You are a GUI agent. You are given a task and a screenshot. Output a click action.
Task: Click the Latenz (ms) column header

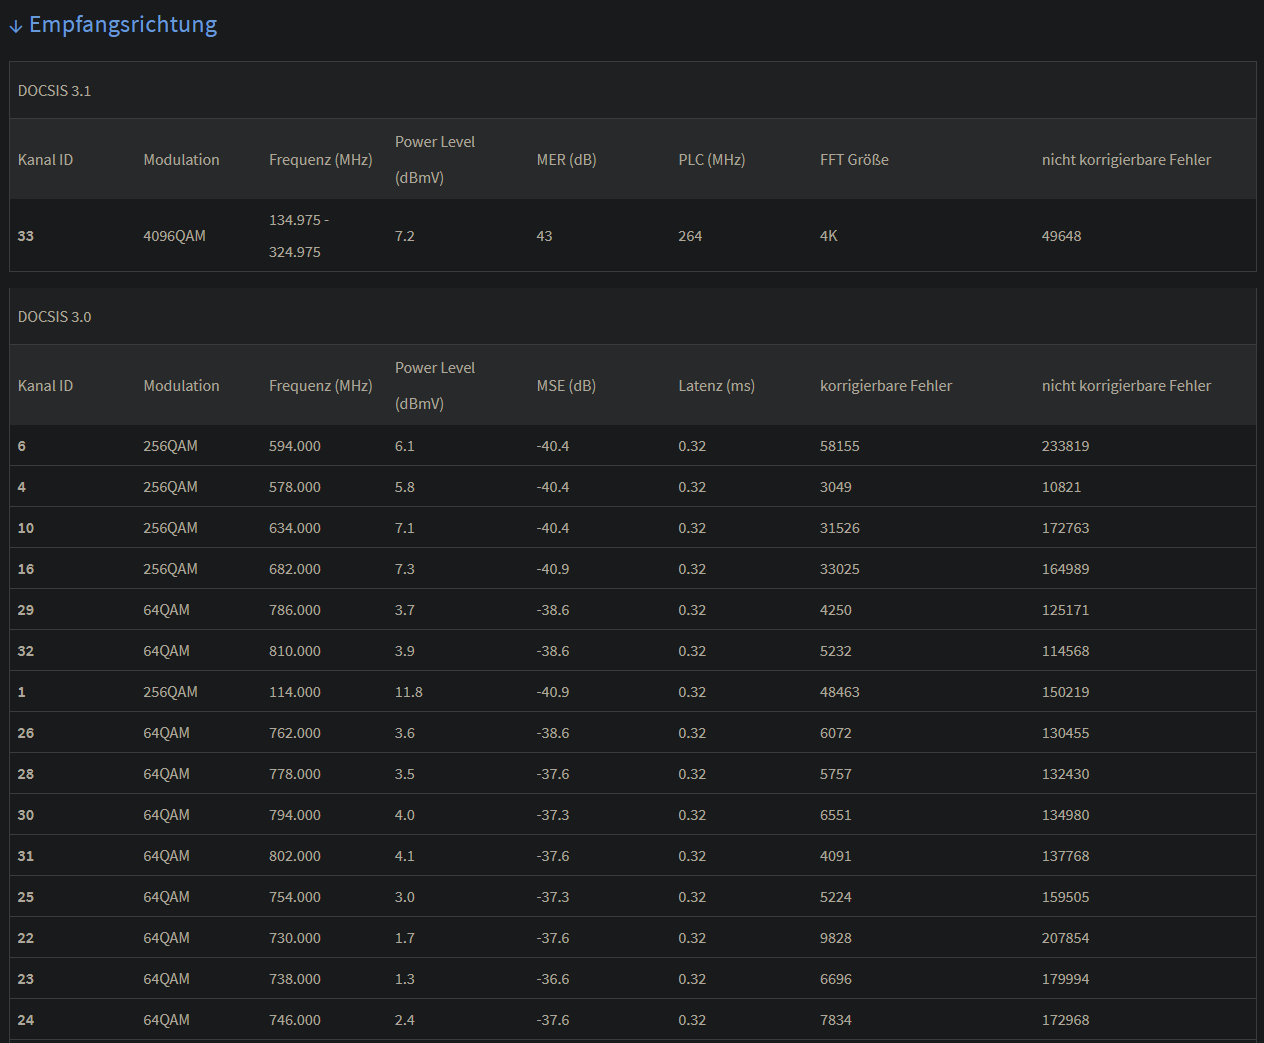point(716,386)
